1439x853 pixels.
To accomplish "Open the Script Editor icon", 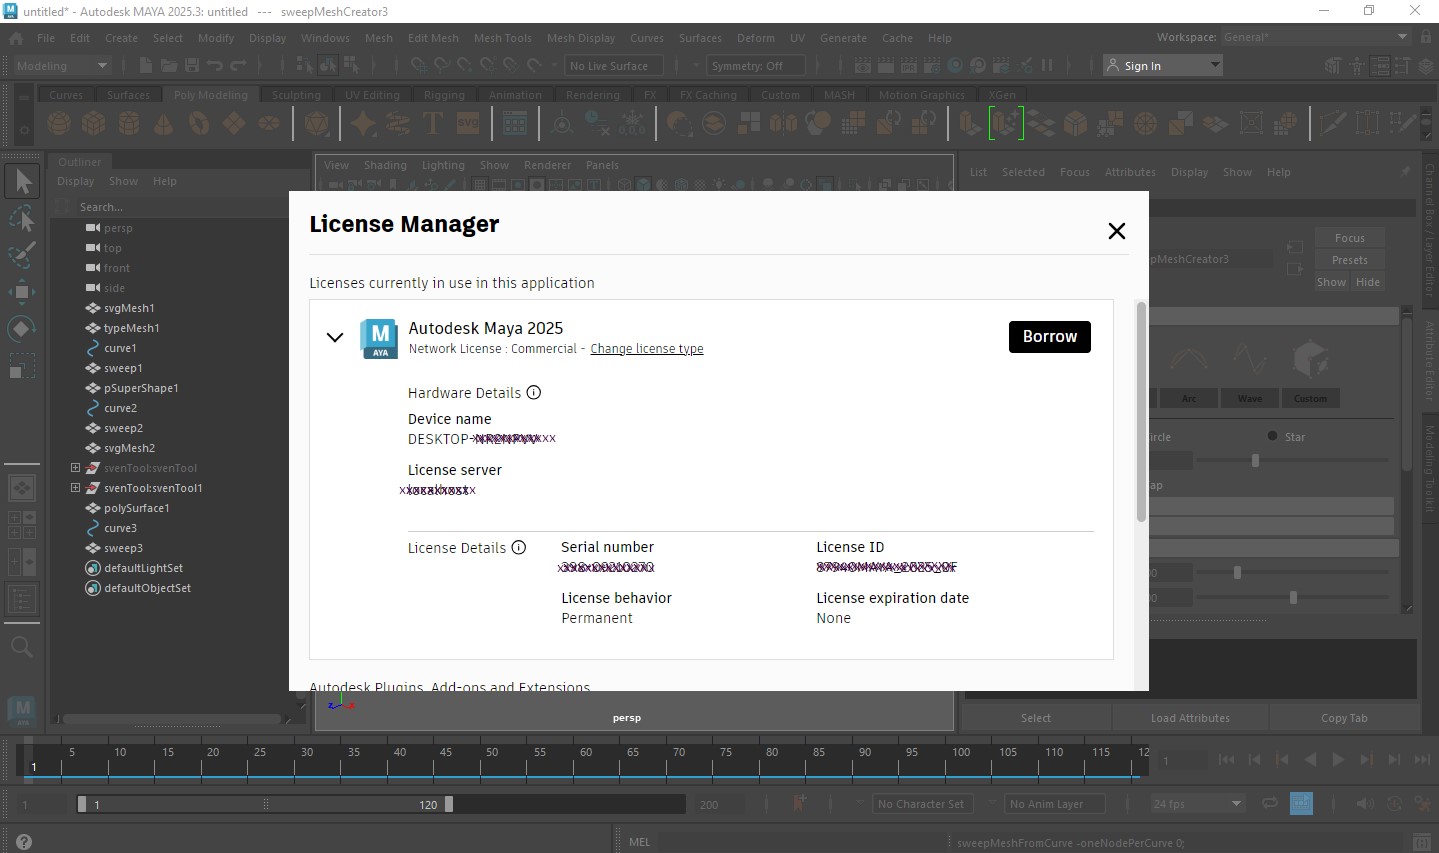I will click(x=1421, y=842).
